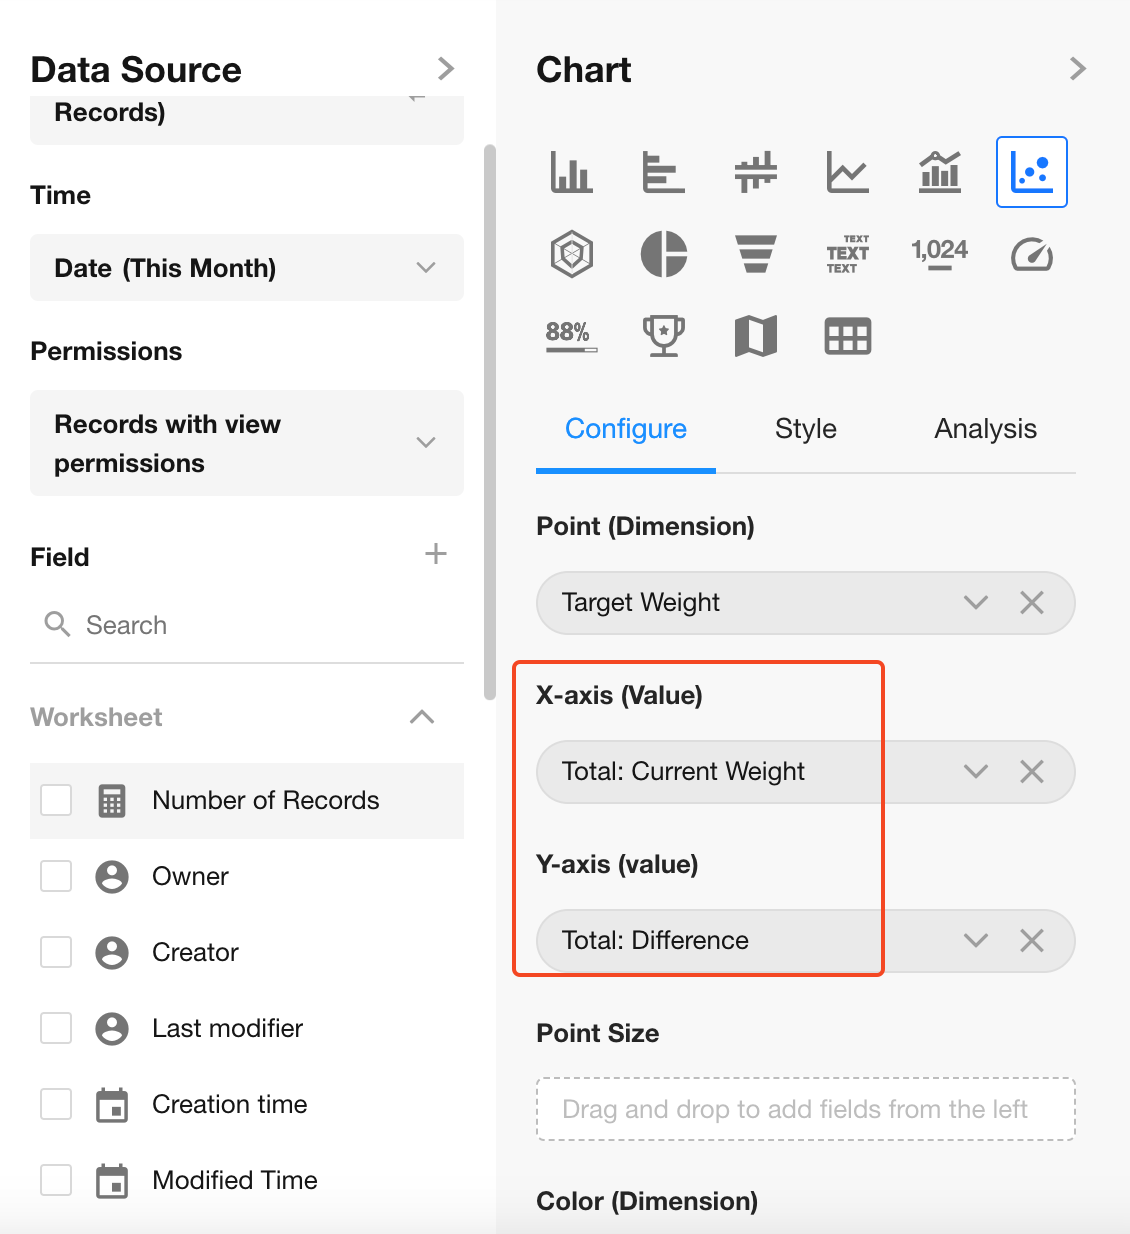
Task: Enable the Creation time checkbox
Action: point(56,1104)
